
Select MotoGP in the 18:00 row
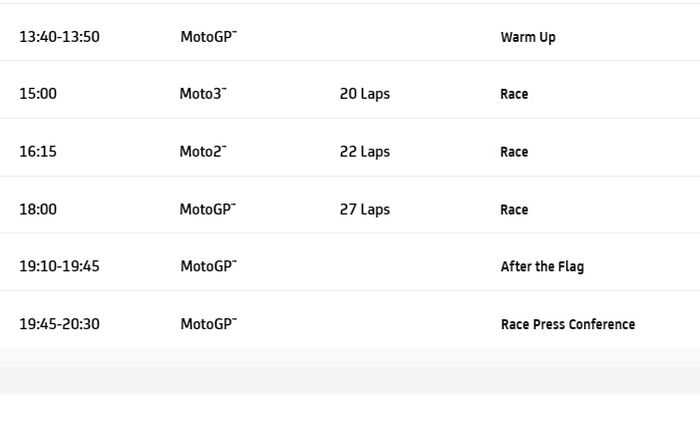point(208,210)
